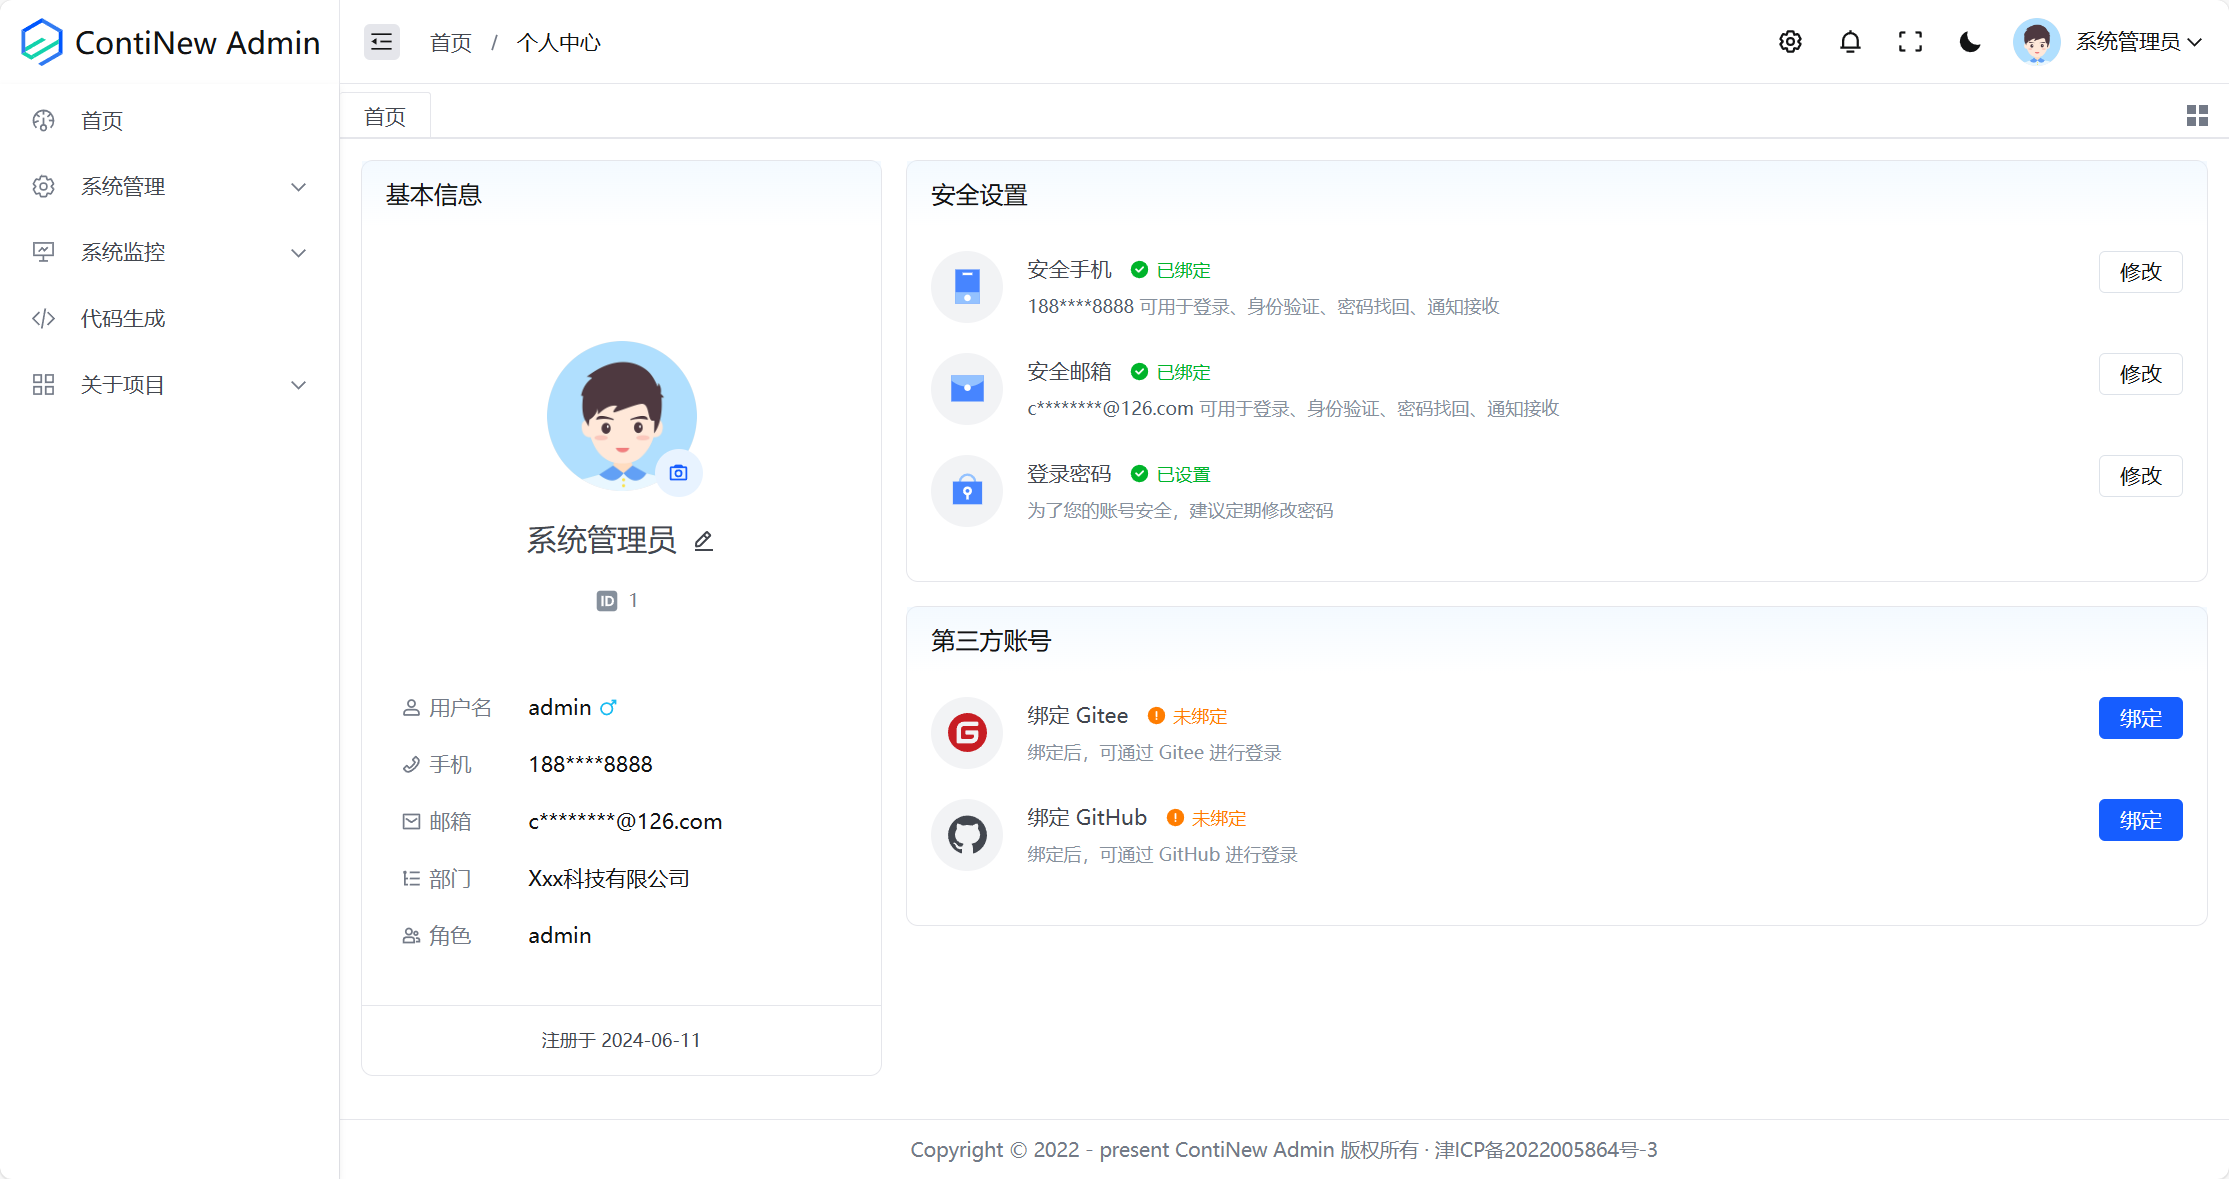Viewport: 2229px width, 1179px height.
Task: Expand the 系统管理 menu
Action: [168, 186]
